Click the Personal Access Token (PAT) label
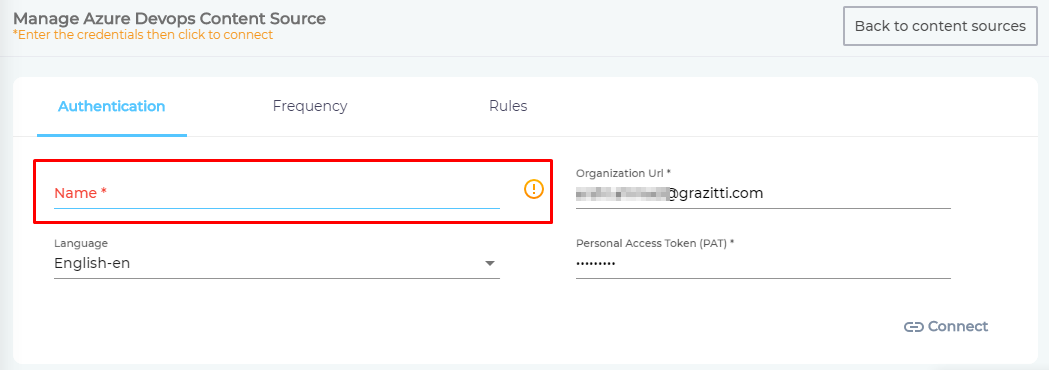This screenshot has height=370, width=1049. coord(655,243)
